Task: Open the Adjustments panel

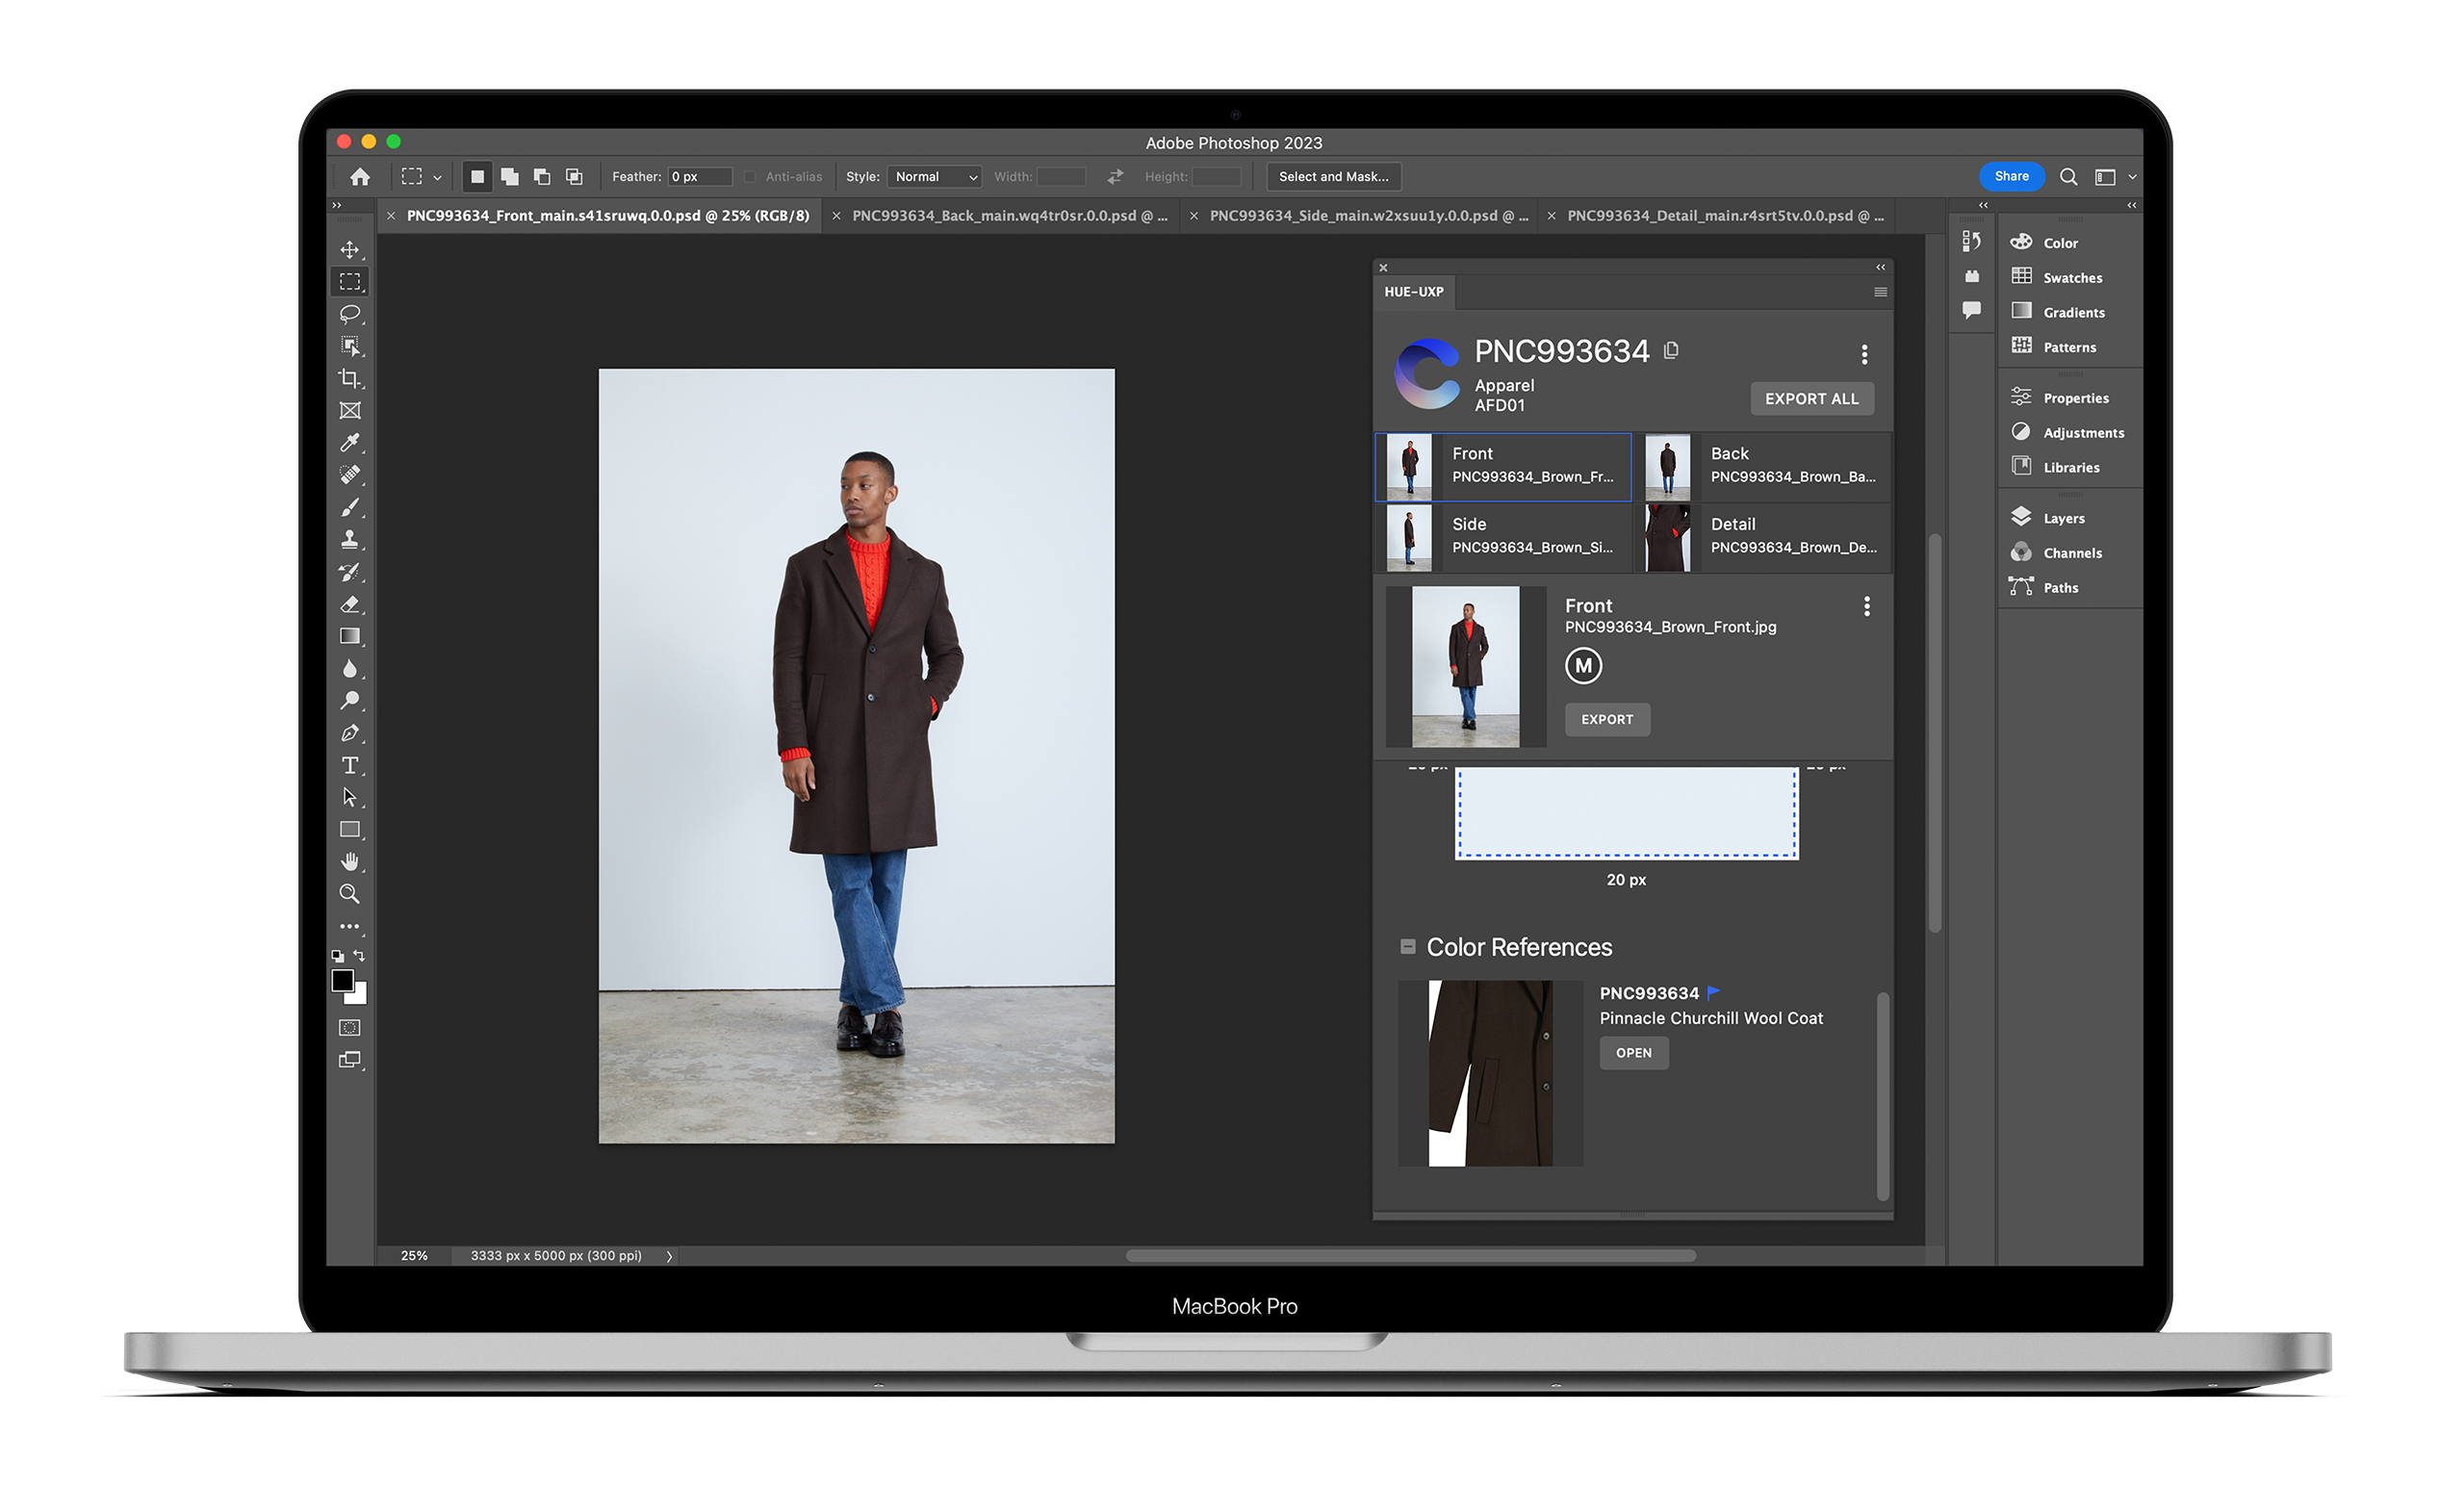Action: (2083, 432)
